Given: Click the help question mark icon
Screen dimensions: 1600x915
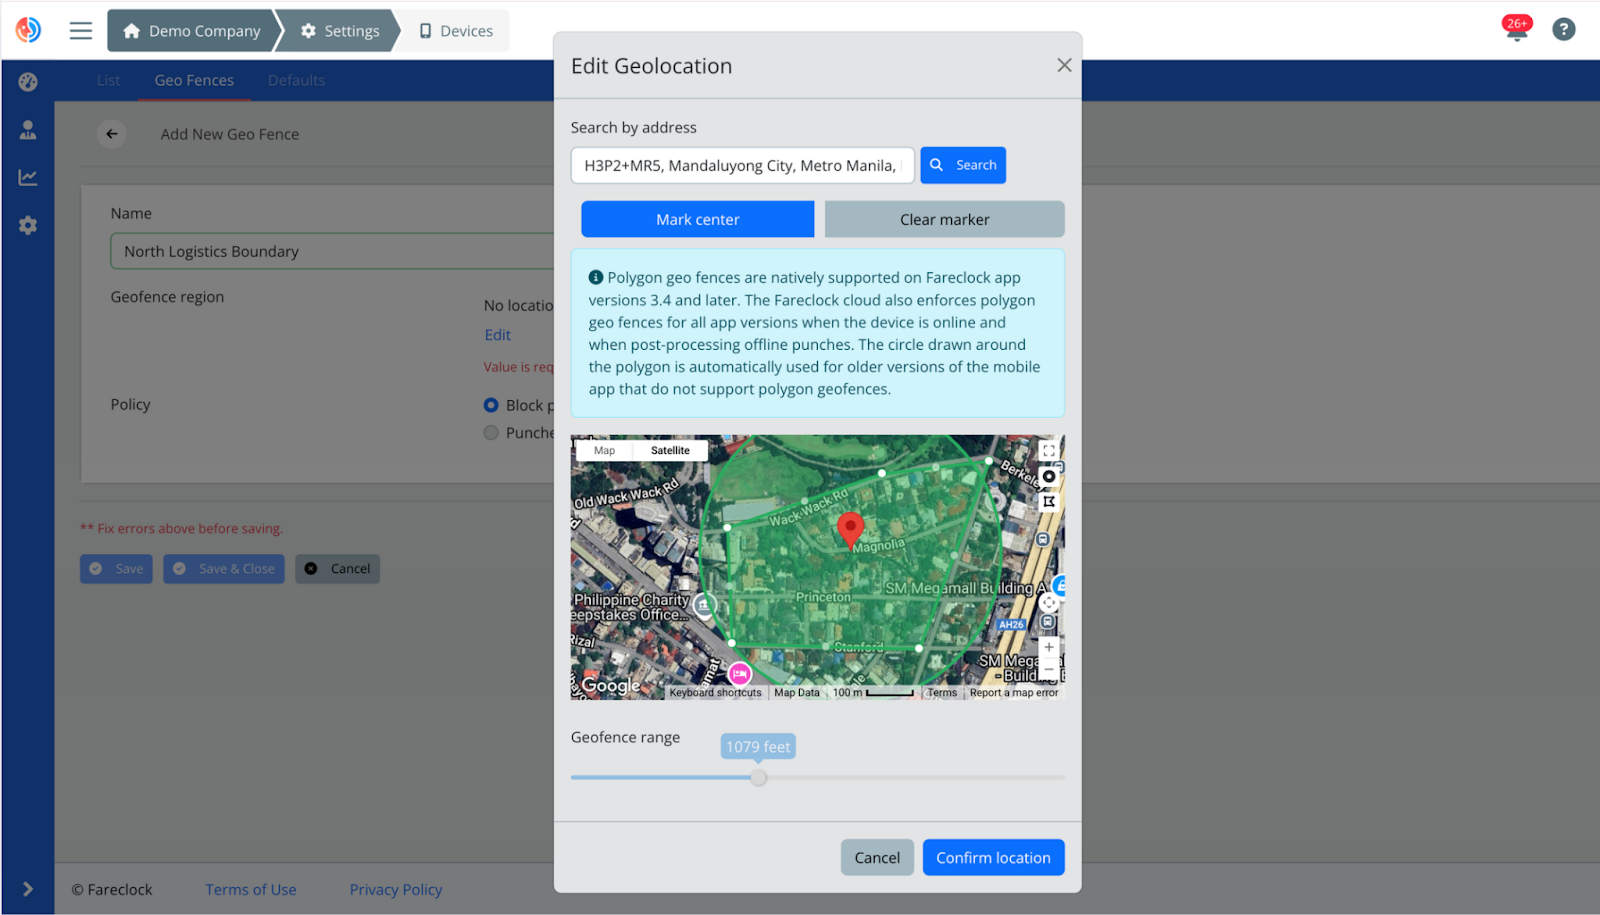Looking at the screenshot, I should (1563, 29).
